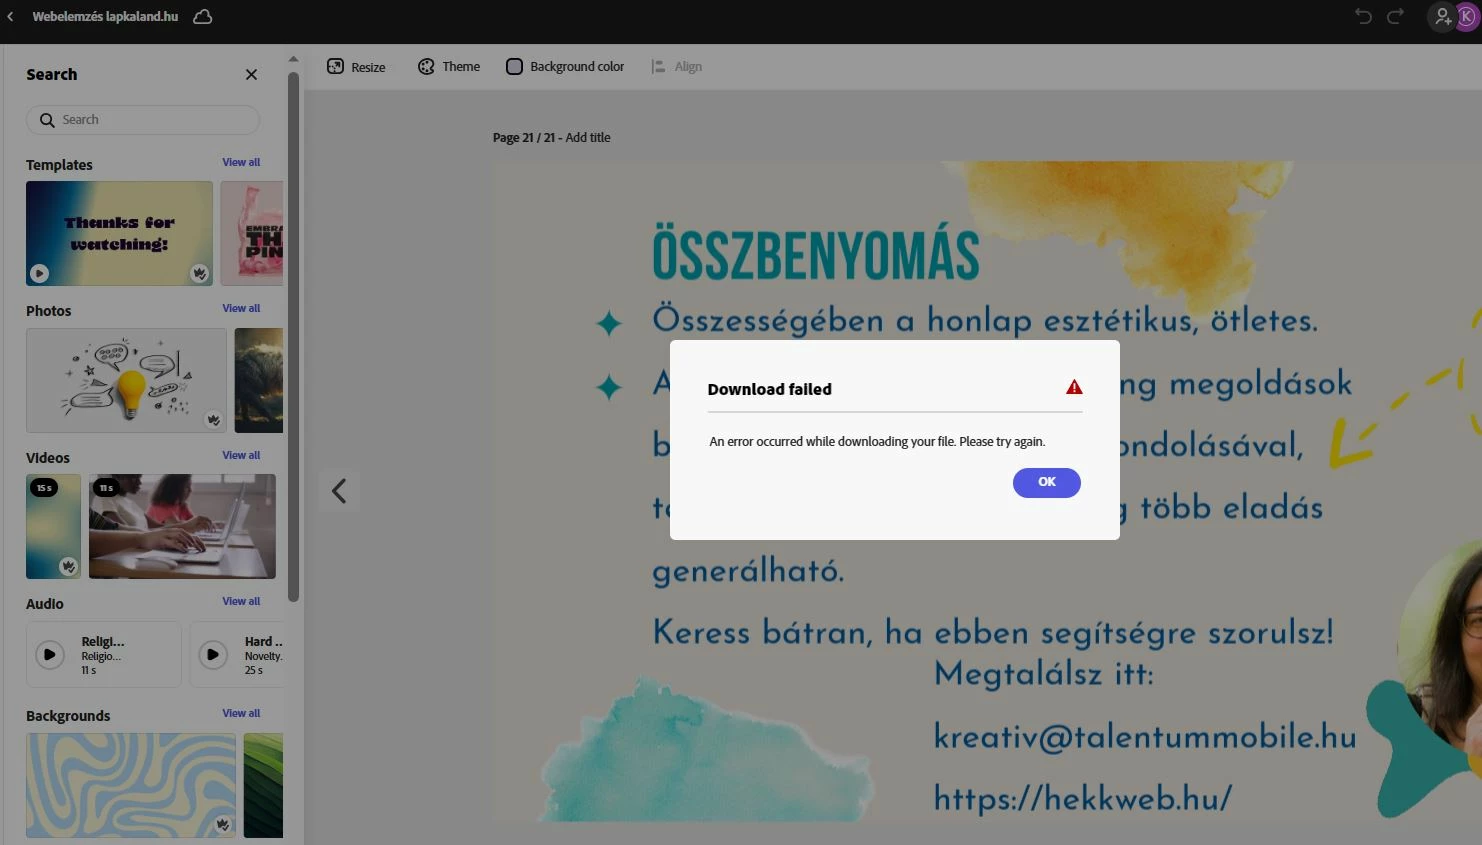
Task: Open the invite collaborators icon
Action: click(1442, 16)
